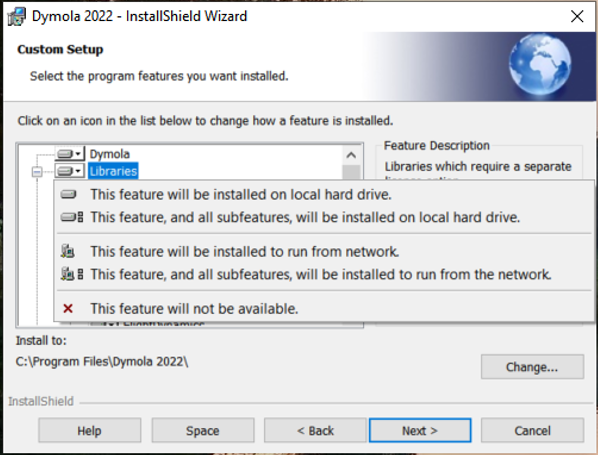Go back with the < Back button

(315, 431)
